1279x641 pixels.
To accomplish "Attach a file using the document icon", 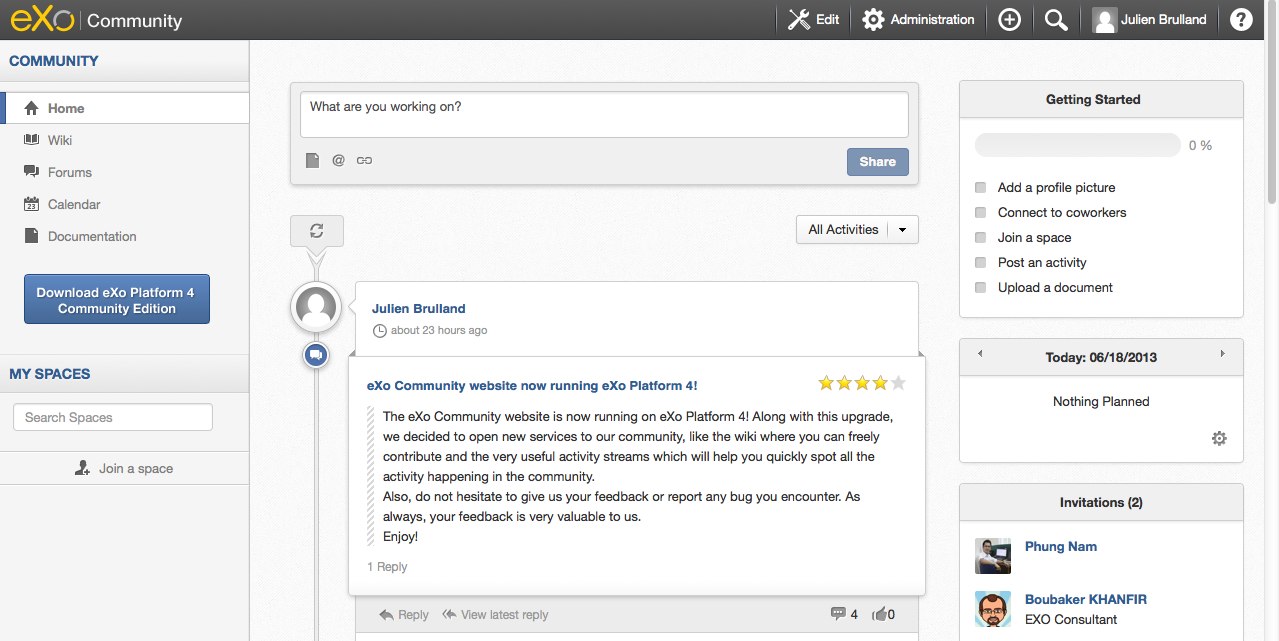I will pyautogui.click(x=312, y=160).
